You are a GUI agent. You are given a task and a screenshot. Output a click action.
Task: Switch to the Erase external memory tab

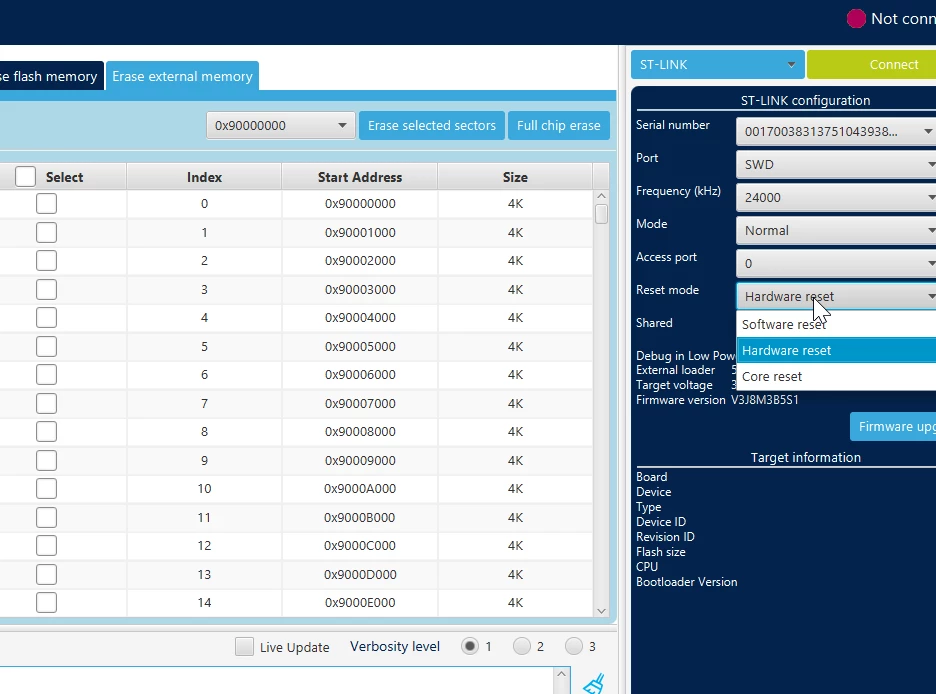click(x=182, y=76)
